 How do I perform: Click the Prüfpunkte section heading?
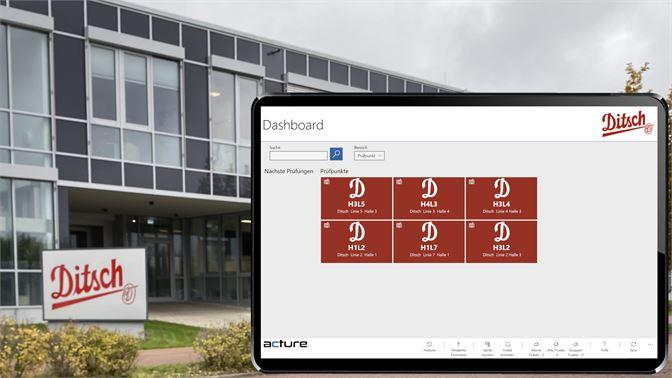click(334, 171)
